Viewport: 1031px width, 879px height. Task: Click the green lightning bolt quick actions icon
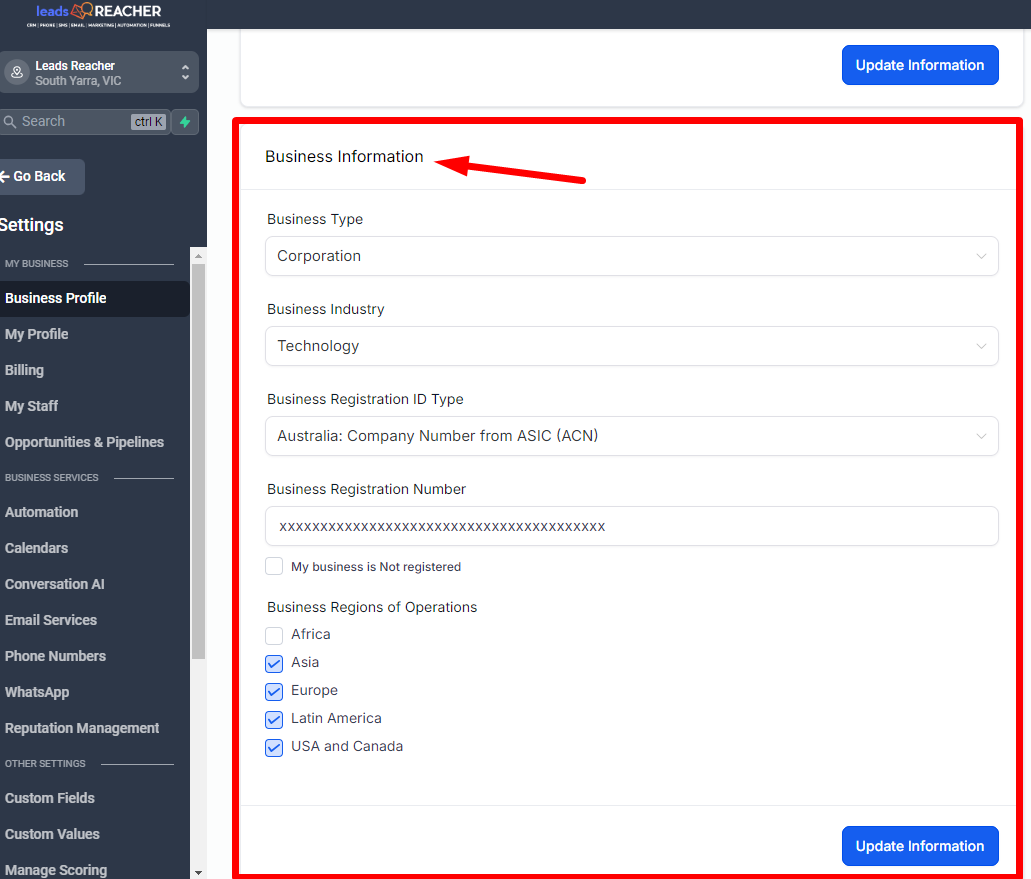[x=185, y=122]
